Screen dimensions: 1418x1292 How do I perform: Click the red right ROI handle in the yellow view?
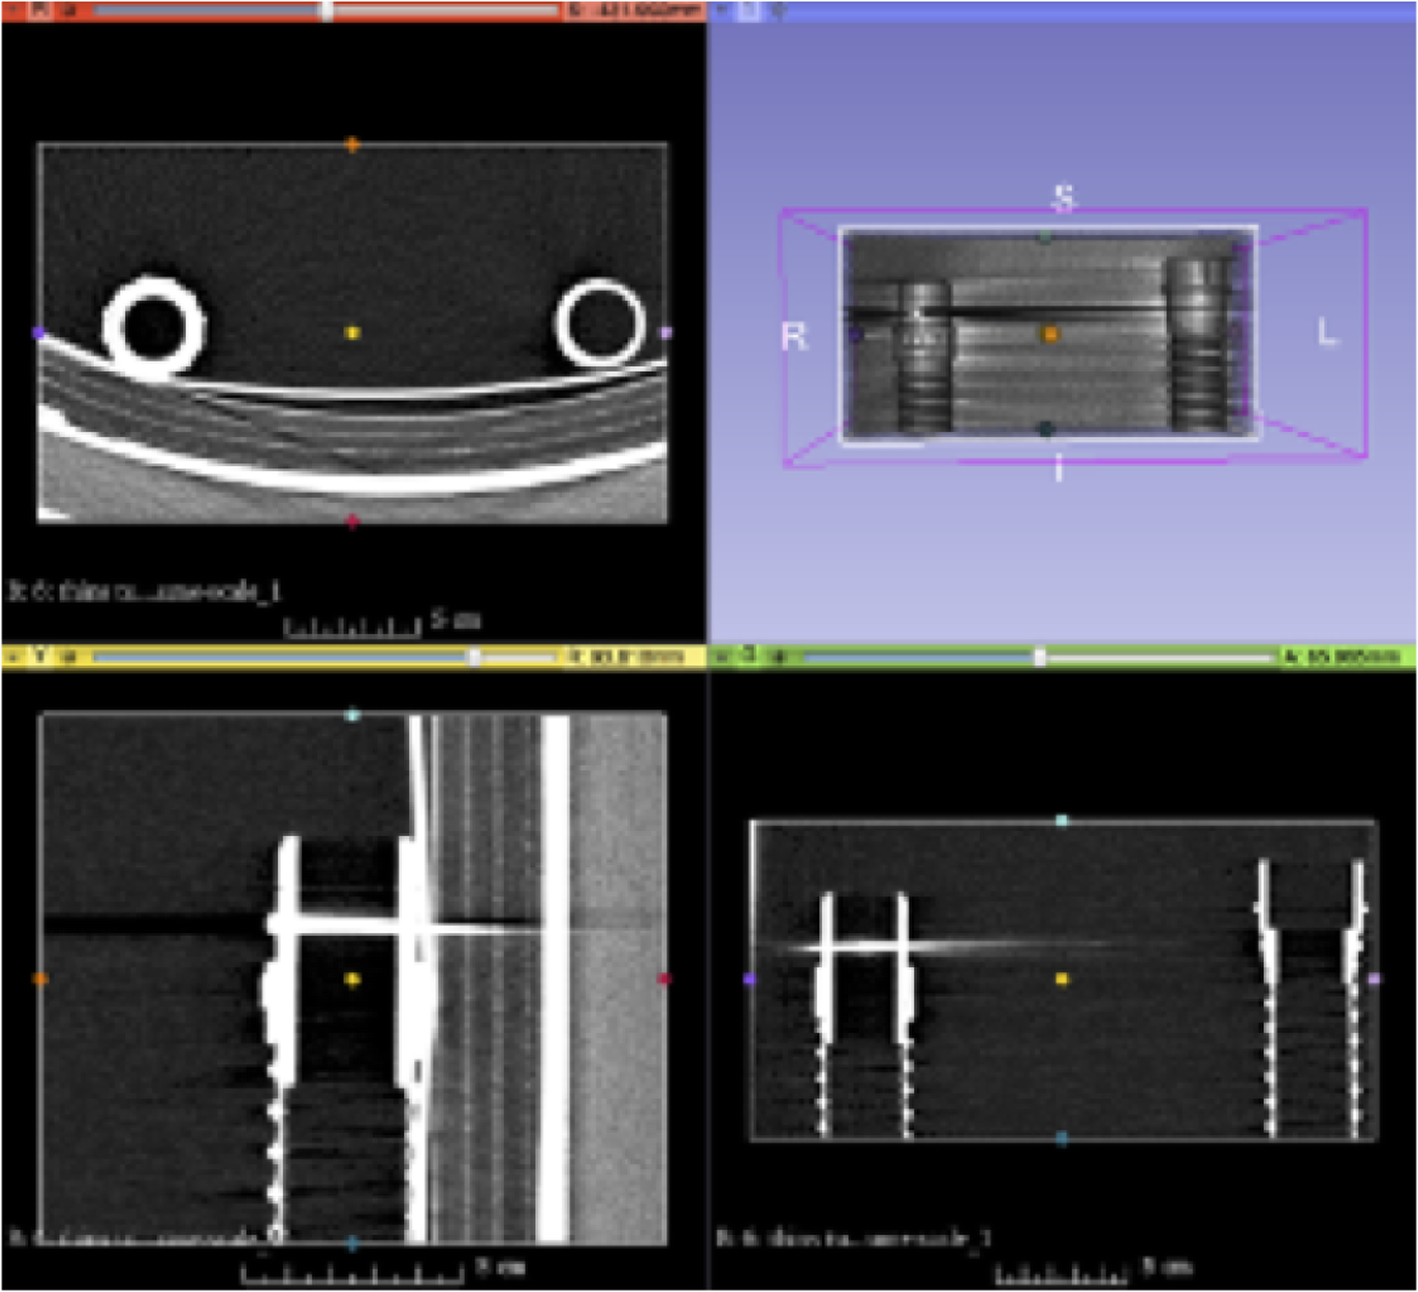click(665, 979)
